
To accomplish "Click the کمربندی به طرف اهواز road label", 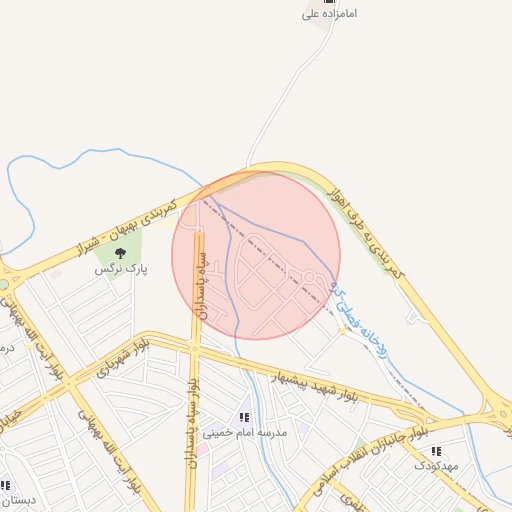I will click(x=366, y=232).
